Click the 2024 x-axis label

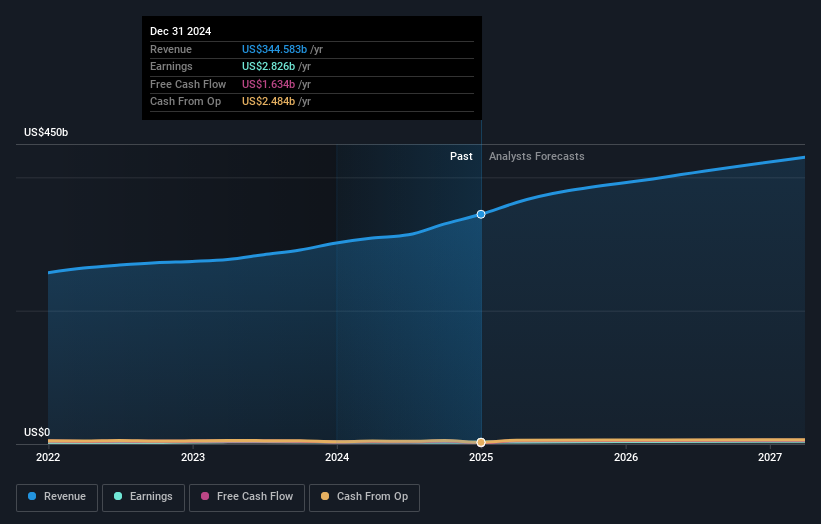tap(337, 457)
